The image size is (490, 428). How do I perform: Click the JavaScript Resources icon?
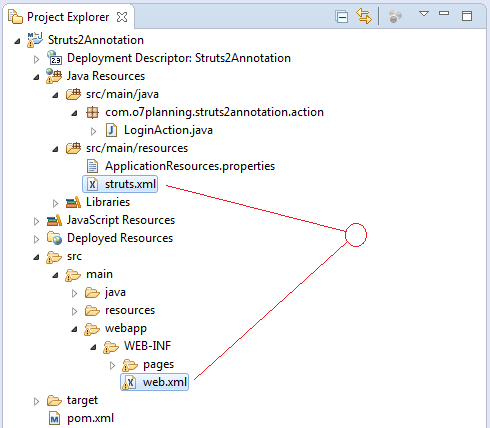pos(54,220)
